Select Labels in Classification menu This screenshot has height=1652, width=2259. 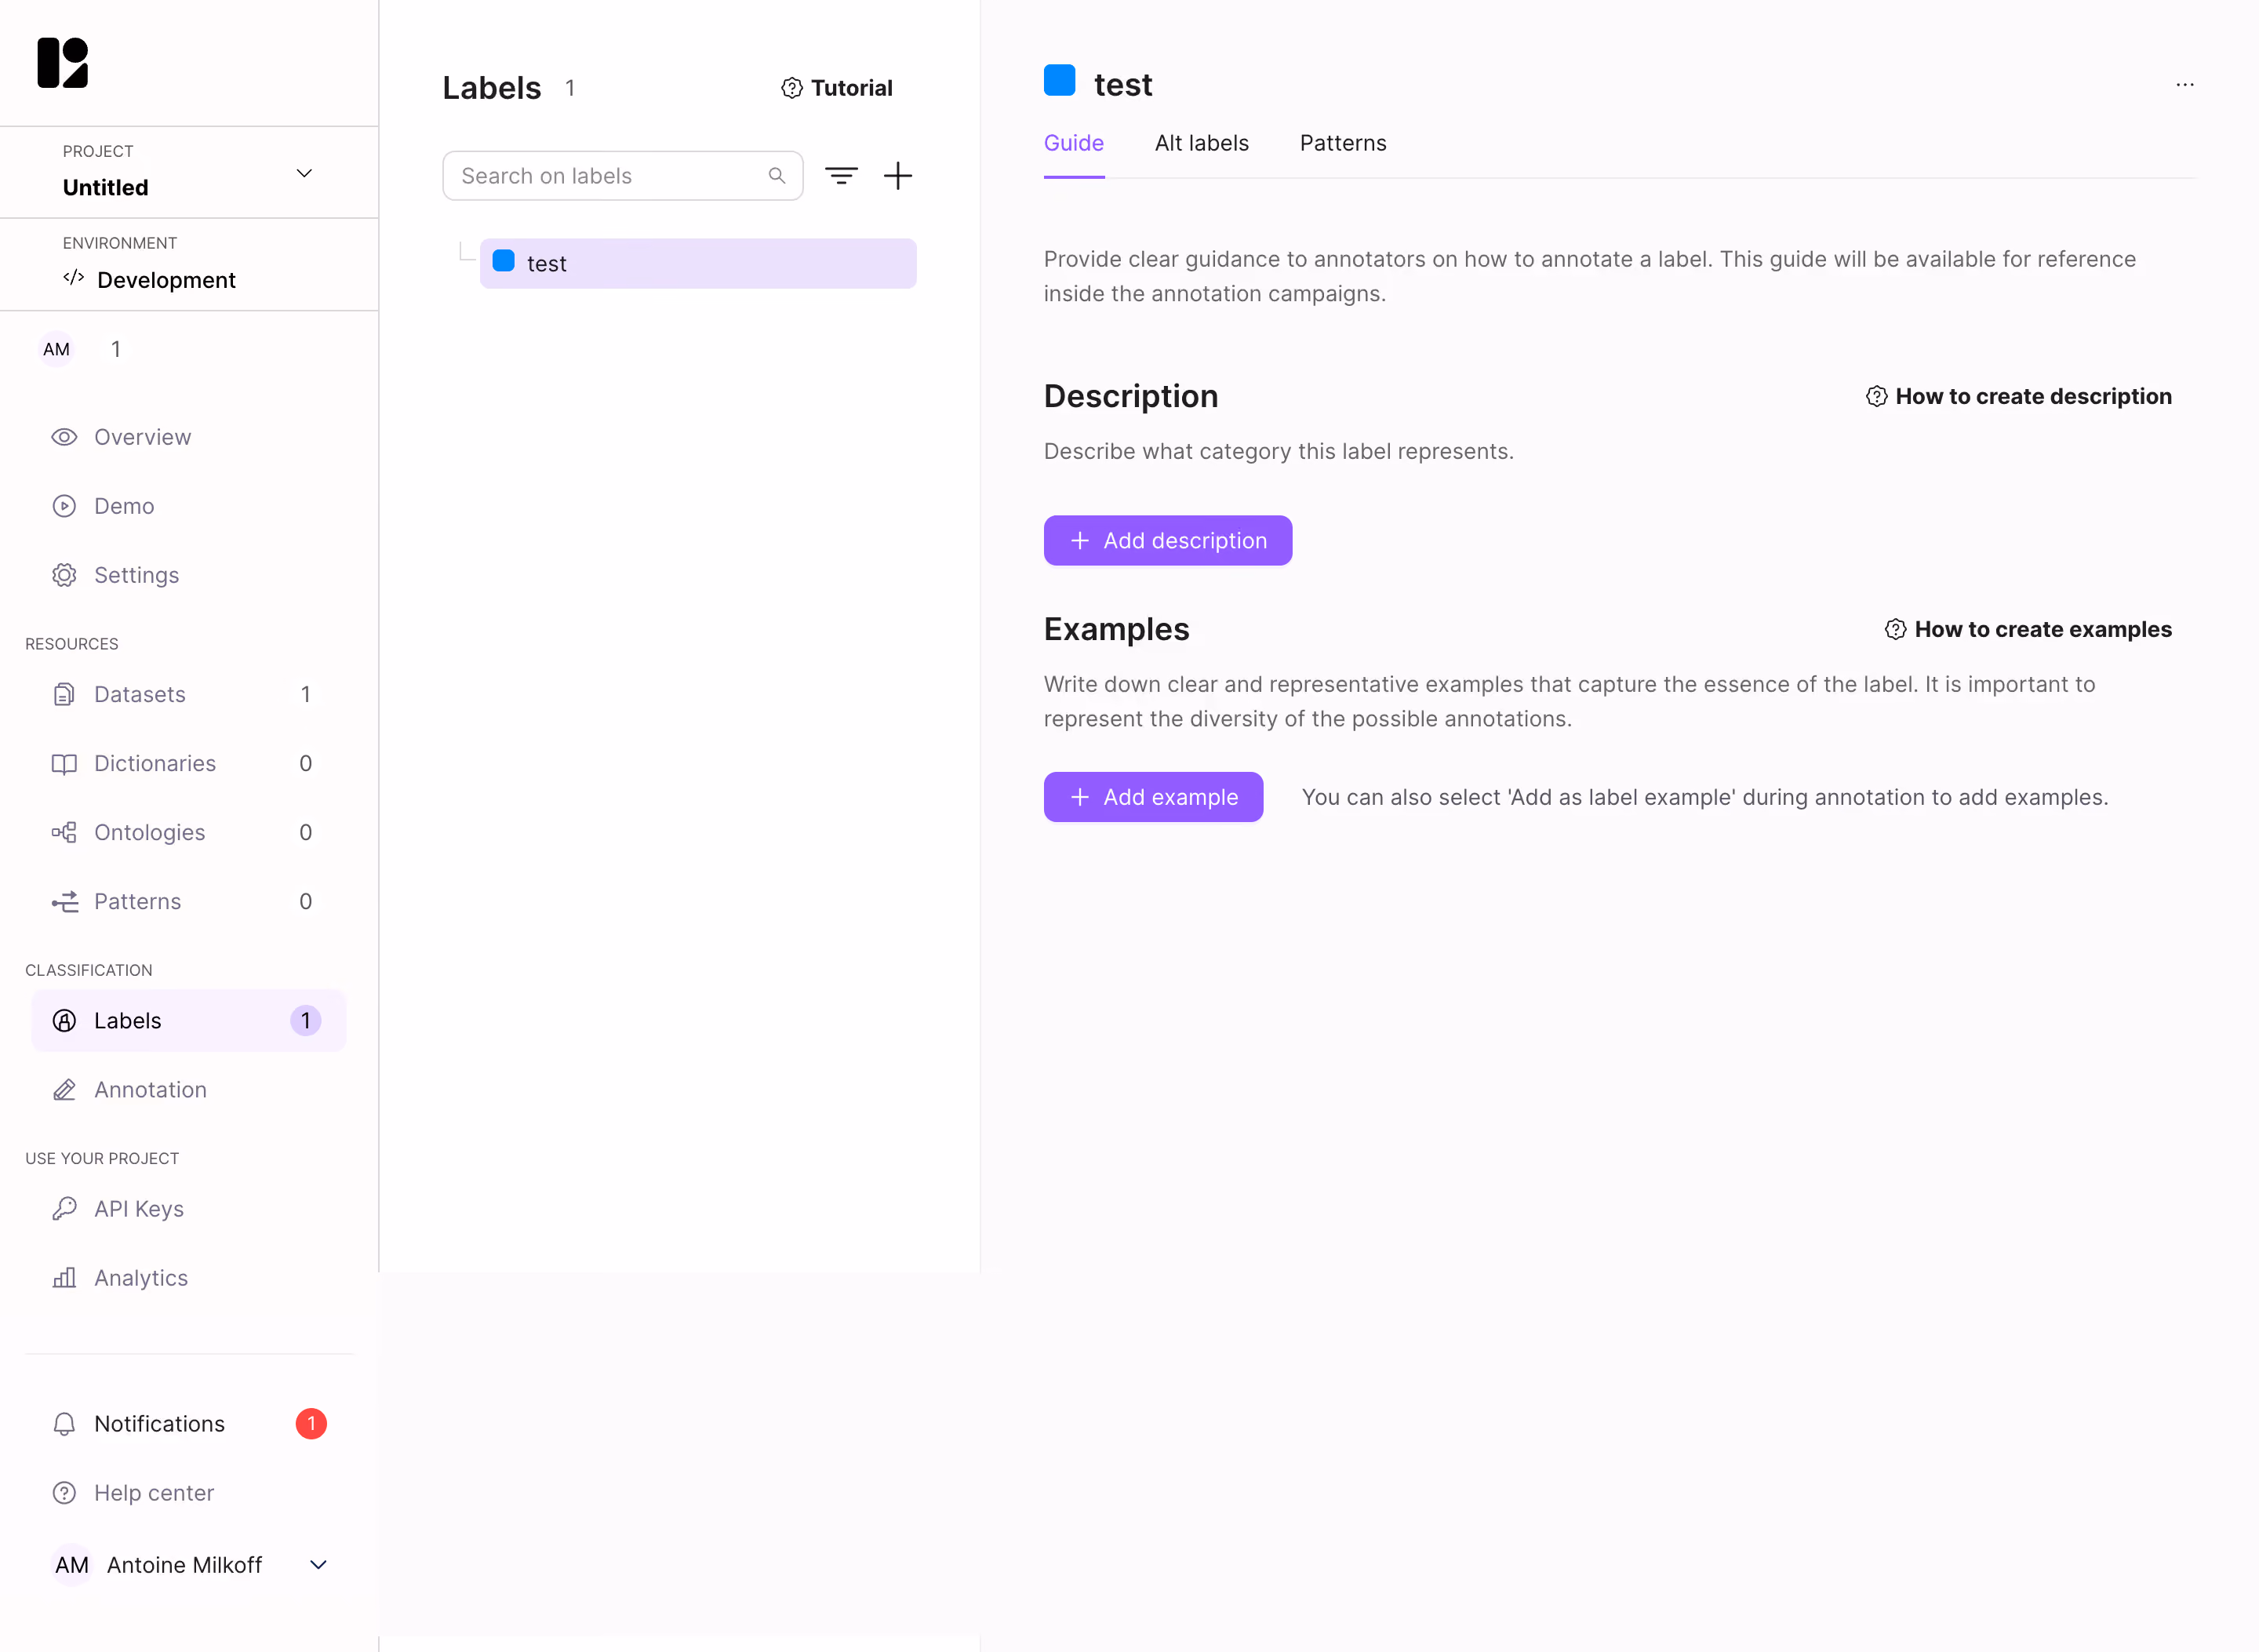pos(188,1020)
